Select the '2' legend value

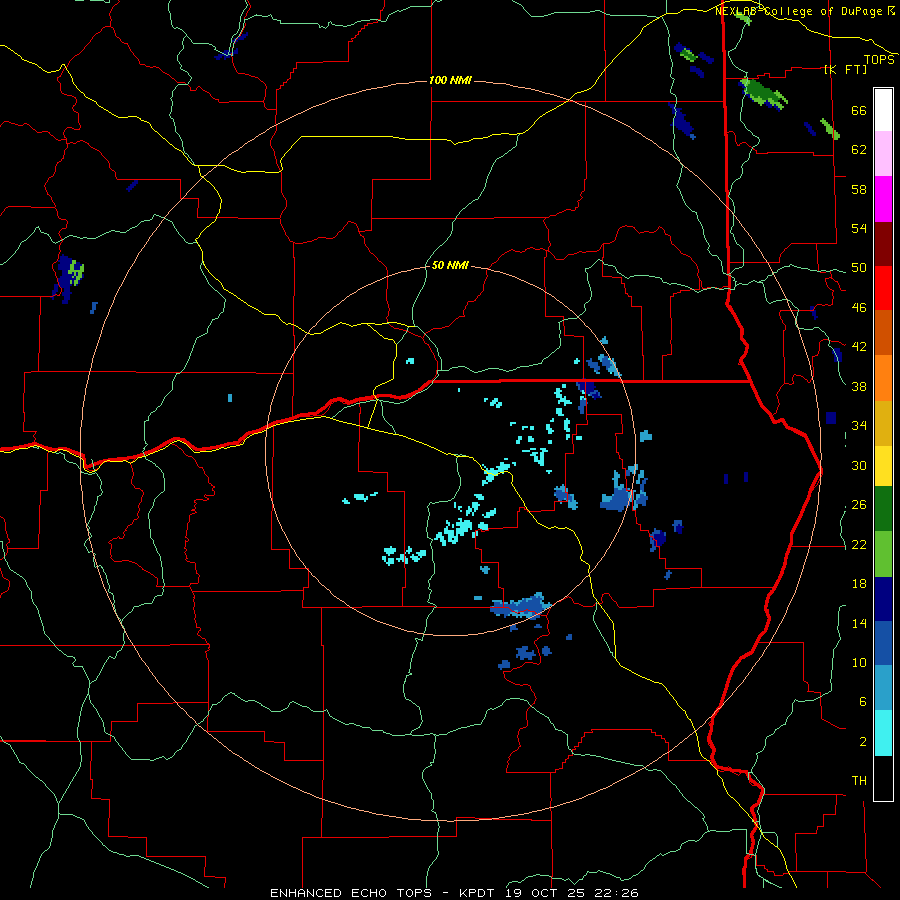click(x=863, y=742)
